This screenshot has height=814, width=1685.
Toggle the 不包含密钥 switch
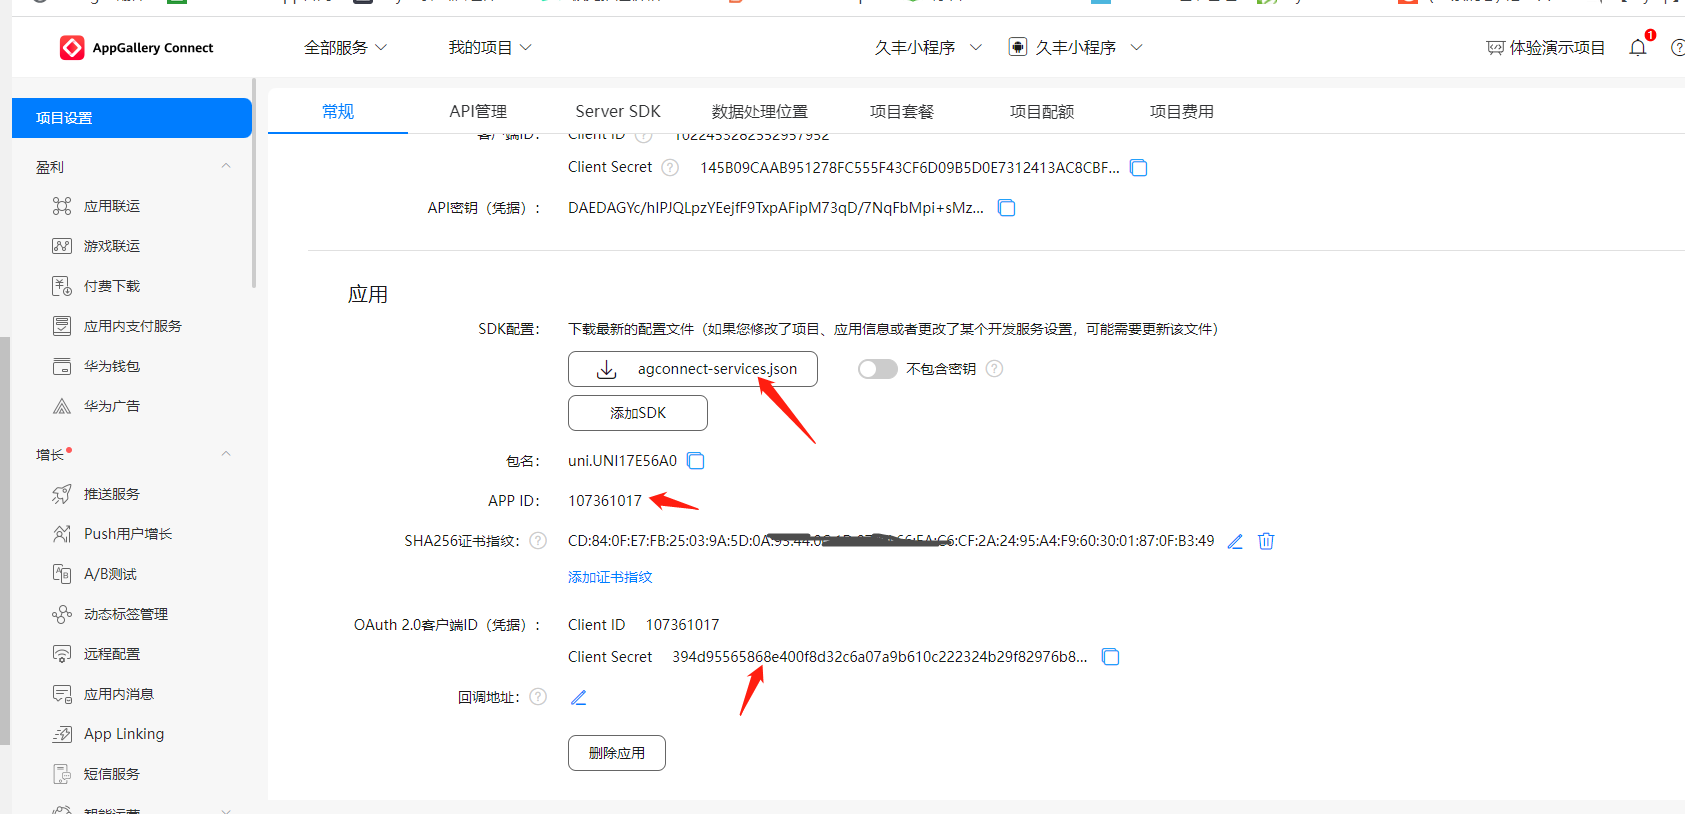point(877,369)
